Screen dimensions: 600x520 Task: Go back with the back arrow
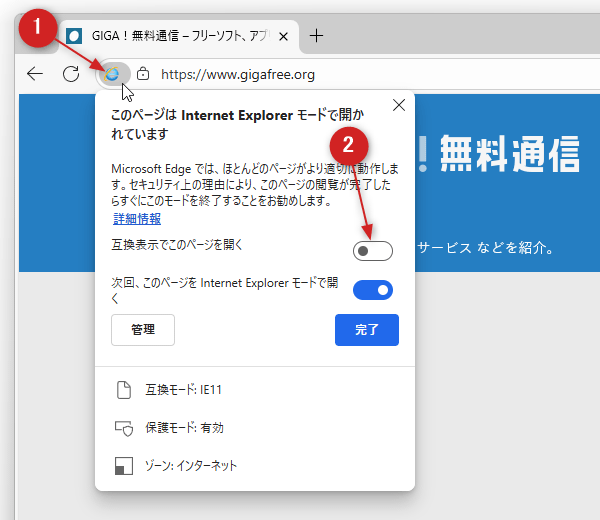tap(35, 74)
